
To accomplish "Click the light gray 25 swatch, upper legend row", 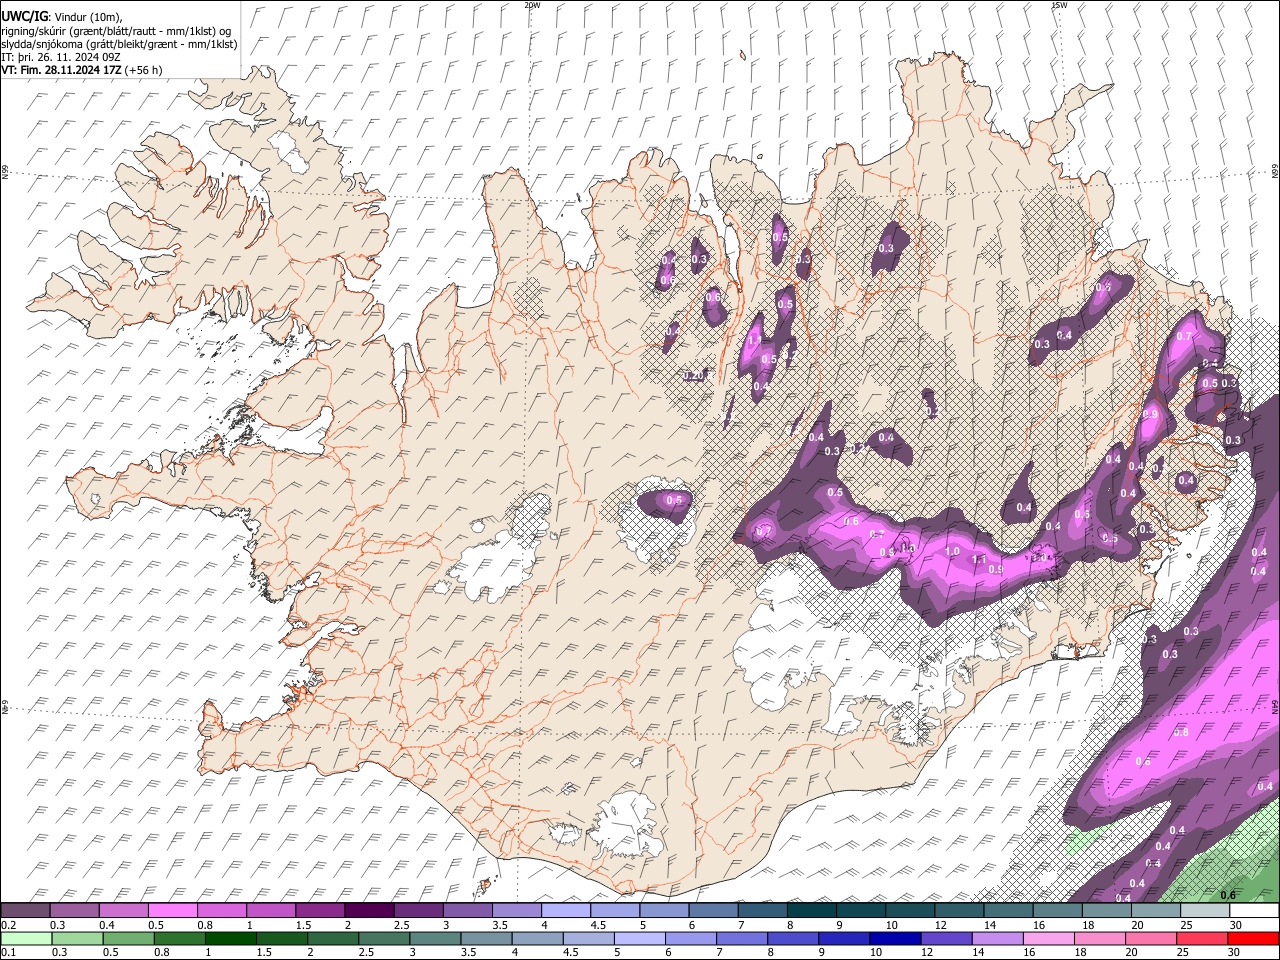I will click(x=1205, y=910).
